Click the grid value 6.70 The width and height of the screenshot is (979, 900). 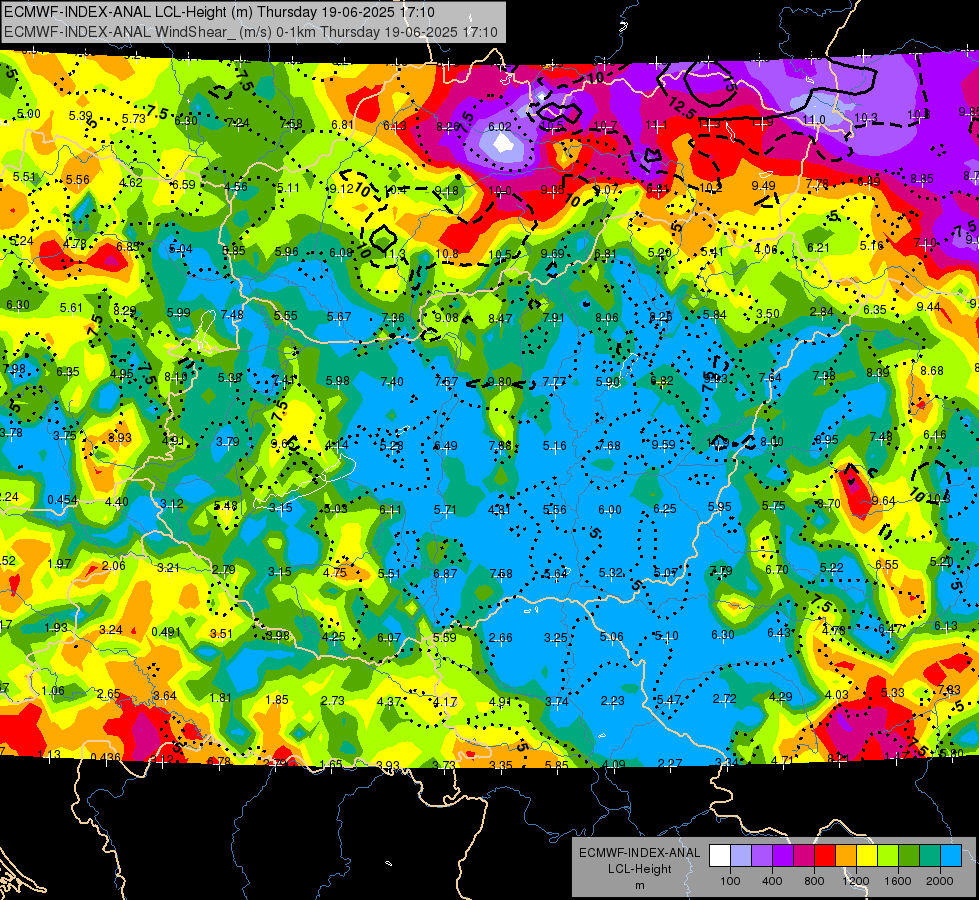pyautogui.click(x=777, y=570)
